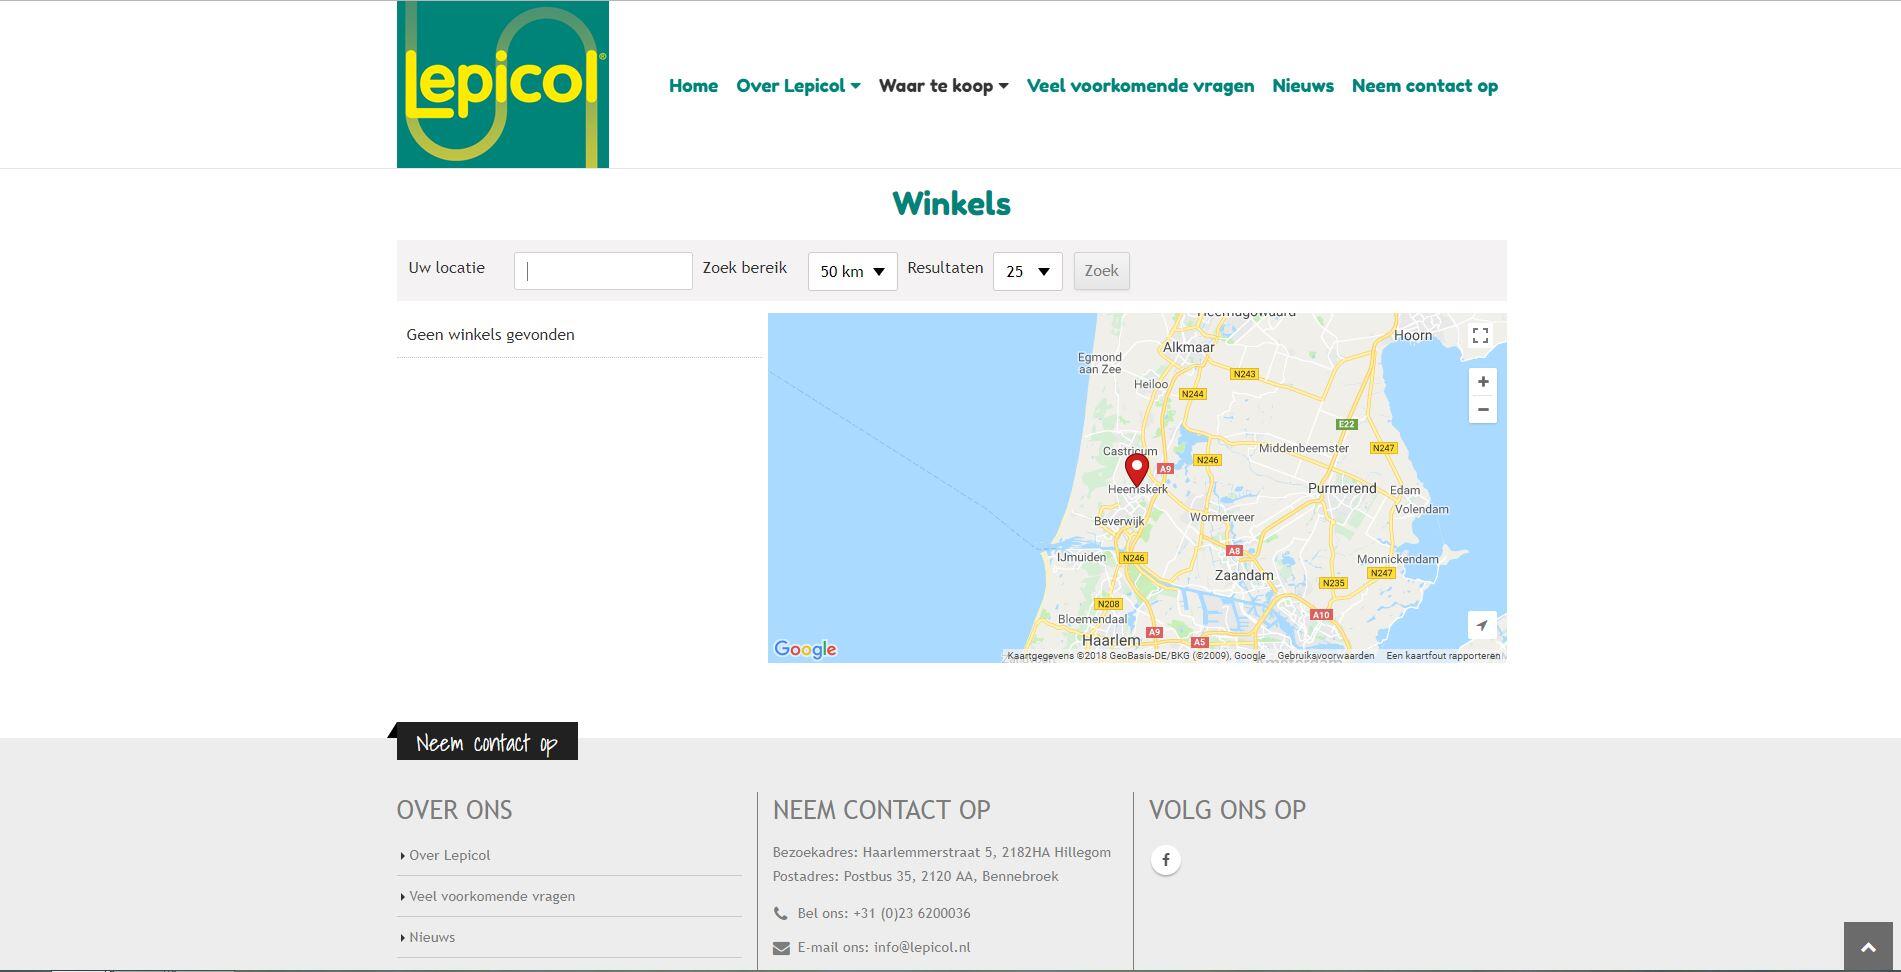Click the Haarlem label on the map
Screen dimensions: 1901x972
(x=1110, y=640)
